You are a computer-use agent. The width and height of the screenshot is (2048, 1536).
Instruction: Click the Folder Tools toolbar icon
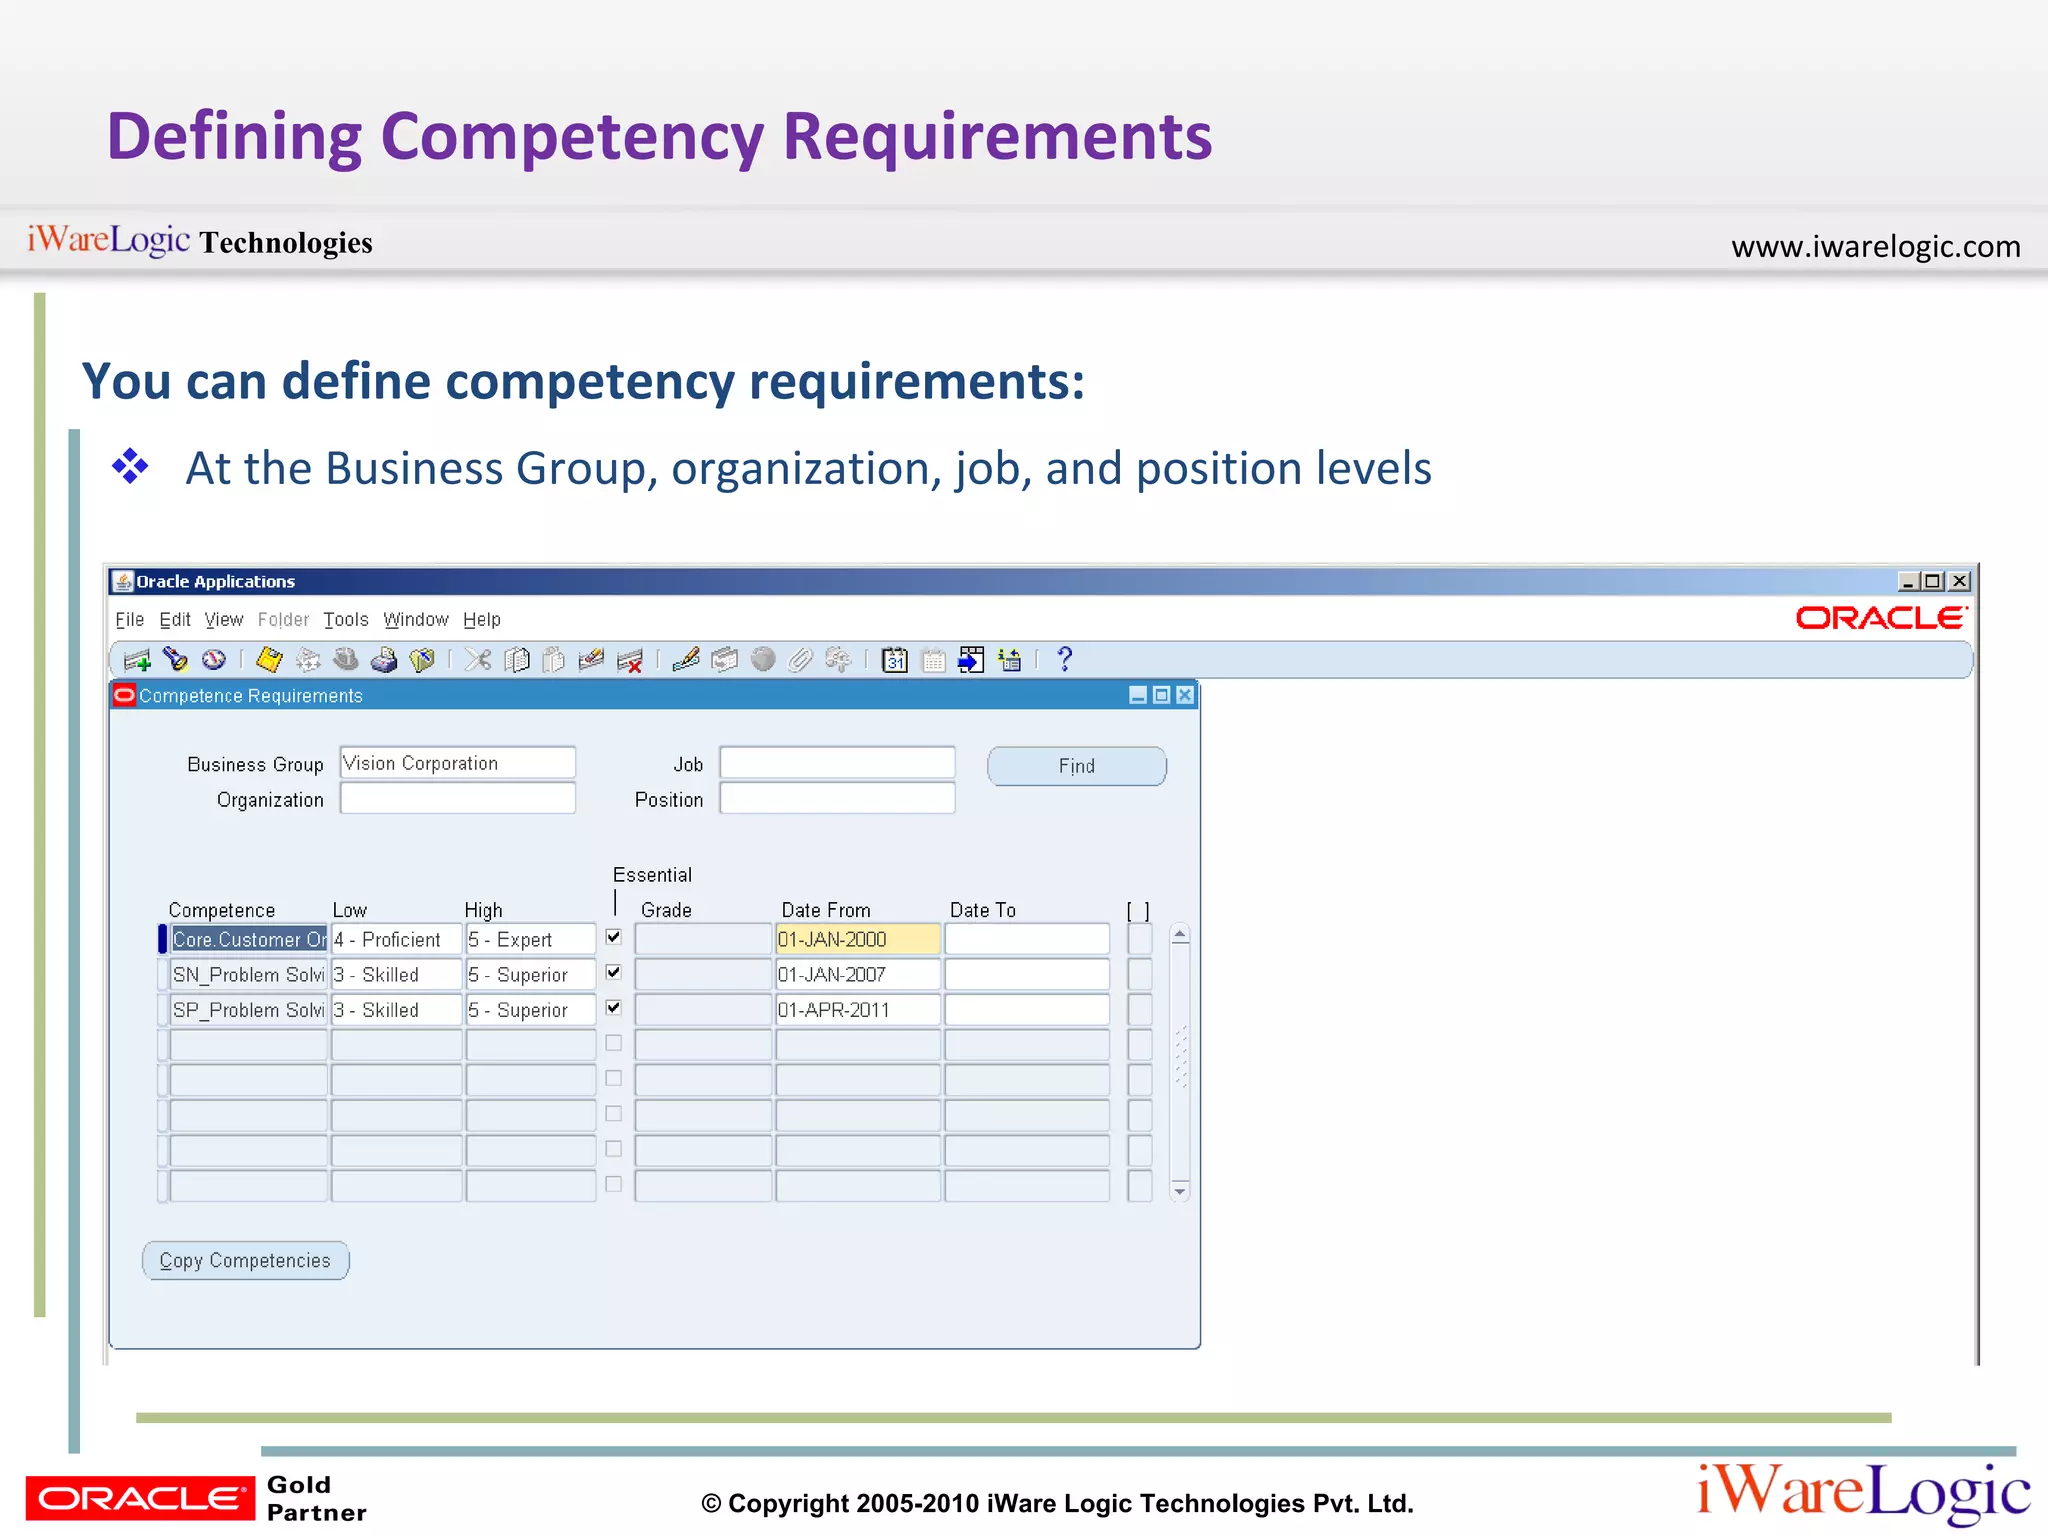pos(838,660)
